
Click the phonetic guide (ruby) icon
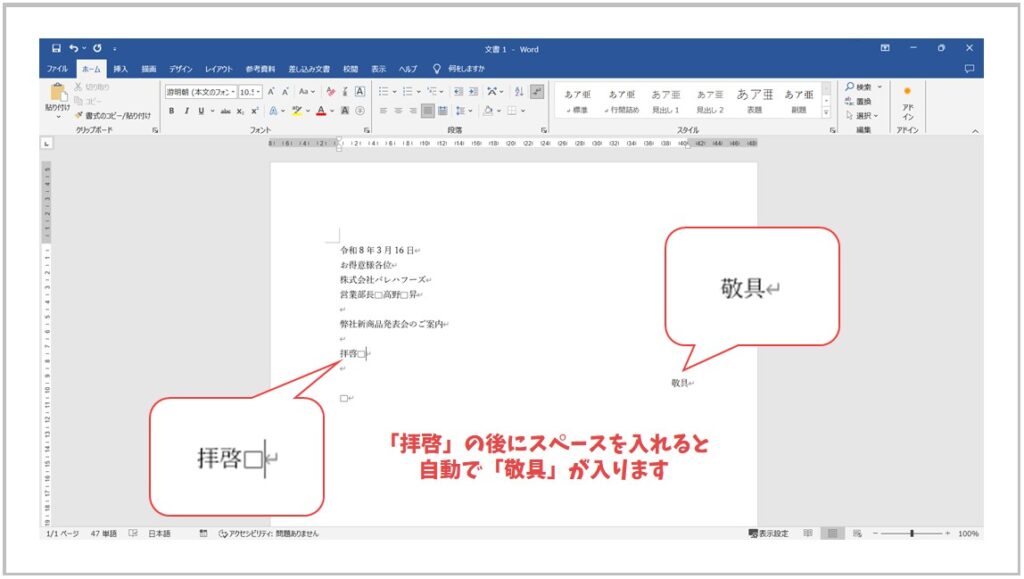click(345, 92)
